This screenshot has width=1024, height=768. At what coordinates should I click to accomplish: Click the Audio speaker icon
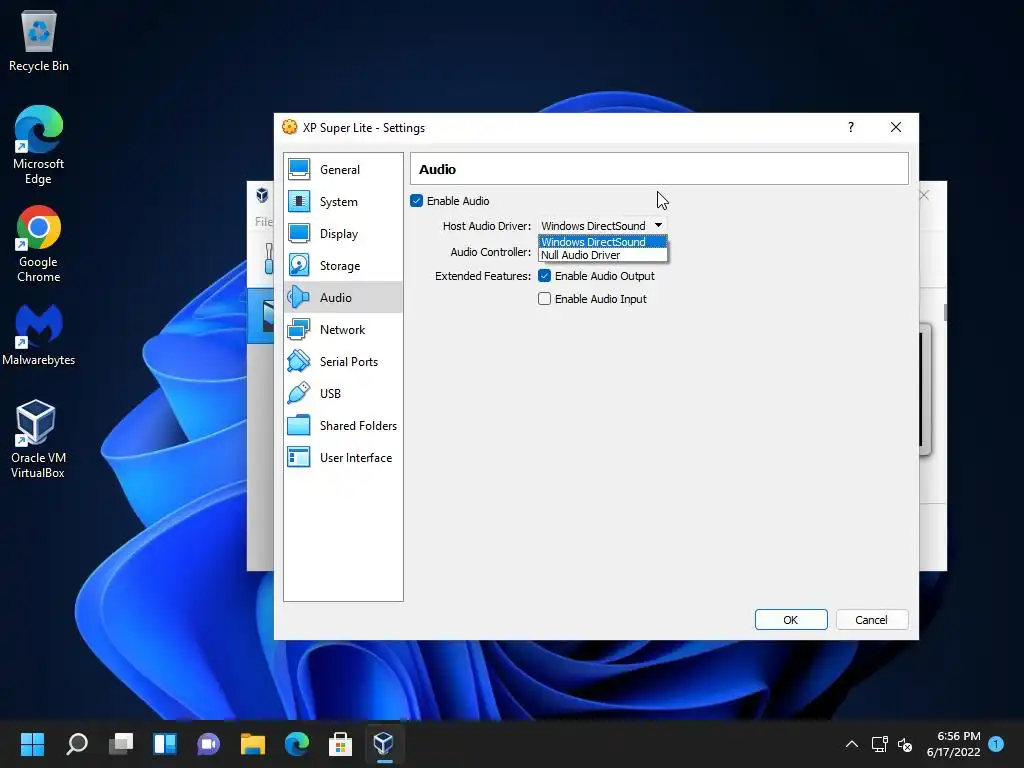click(299, 297)
